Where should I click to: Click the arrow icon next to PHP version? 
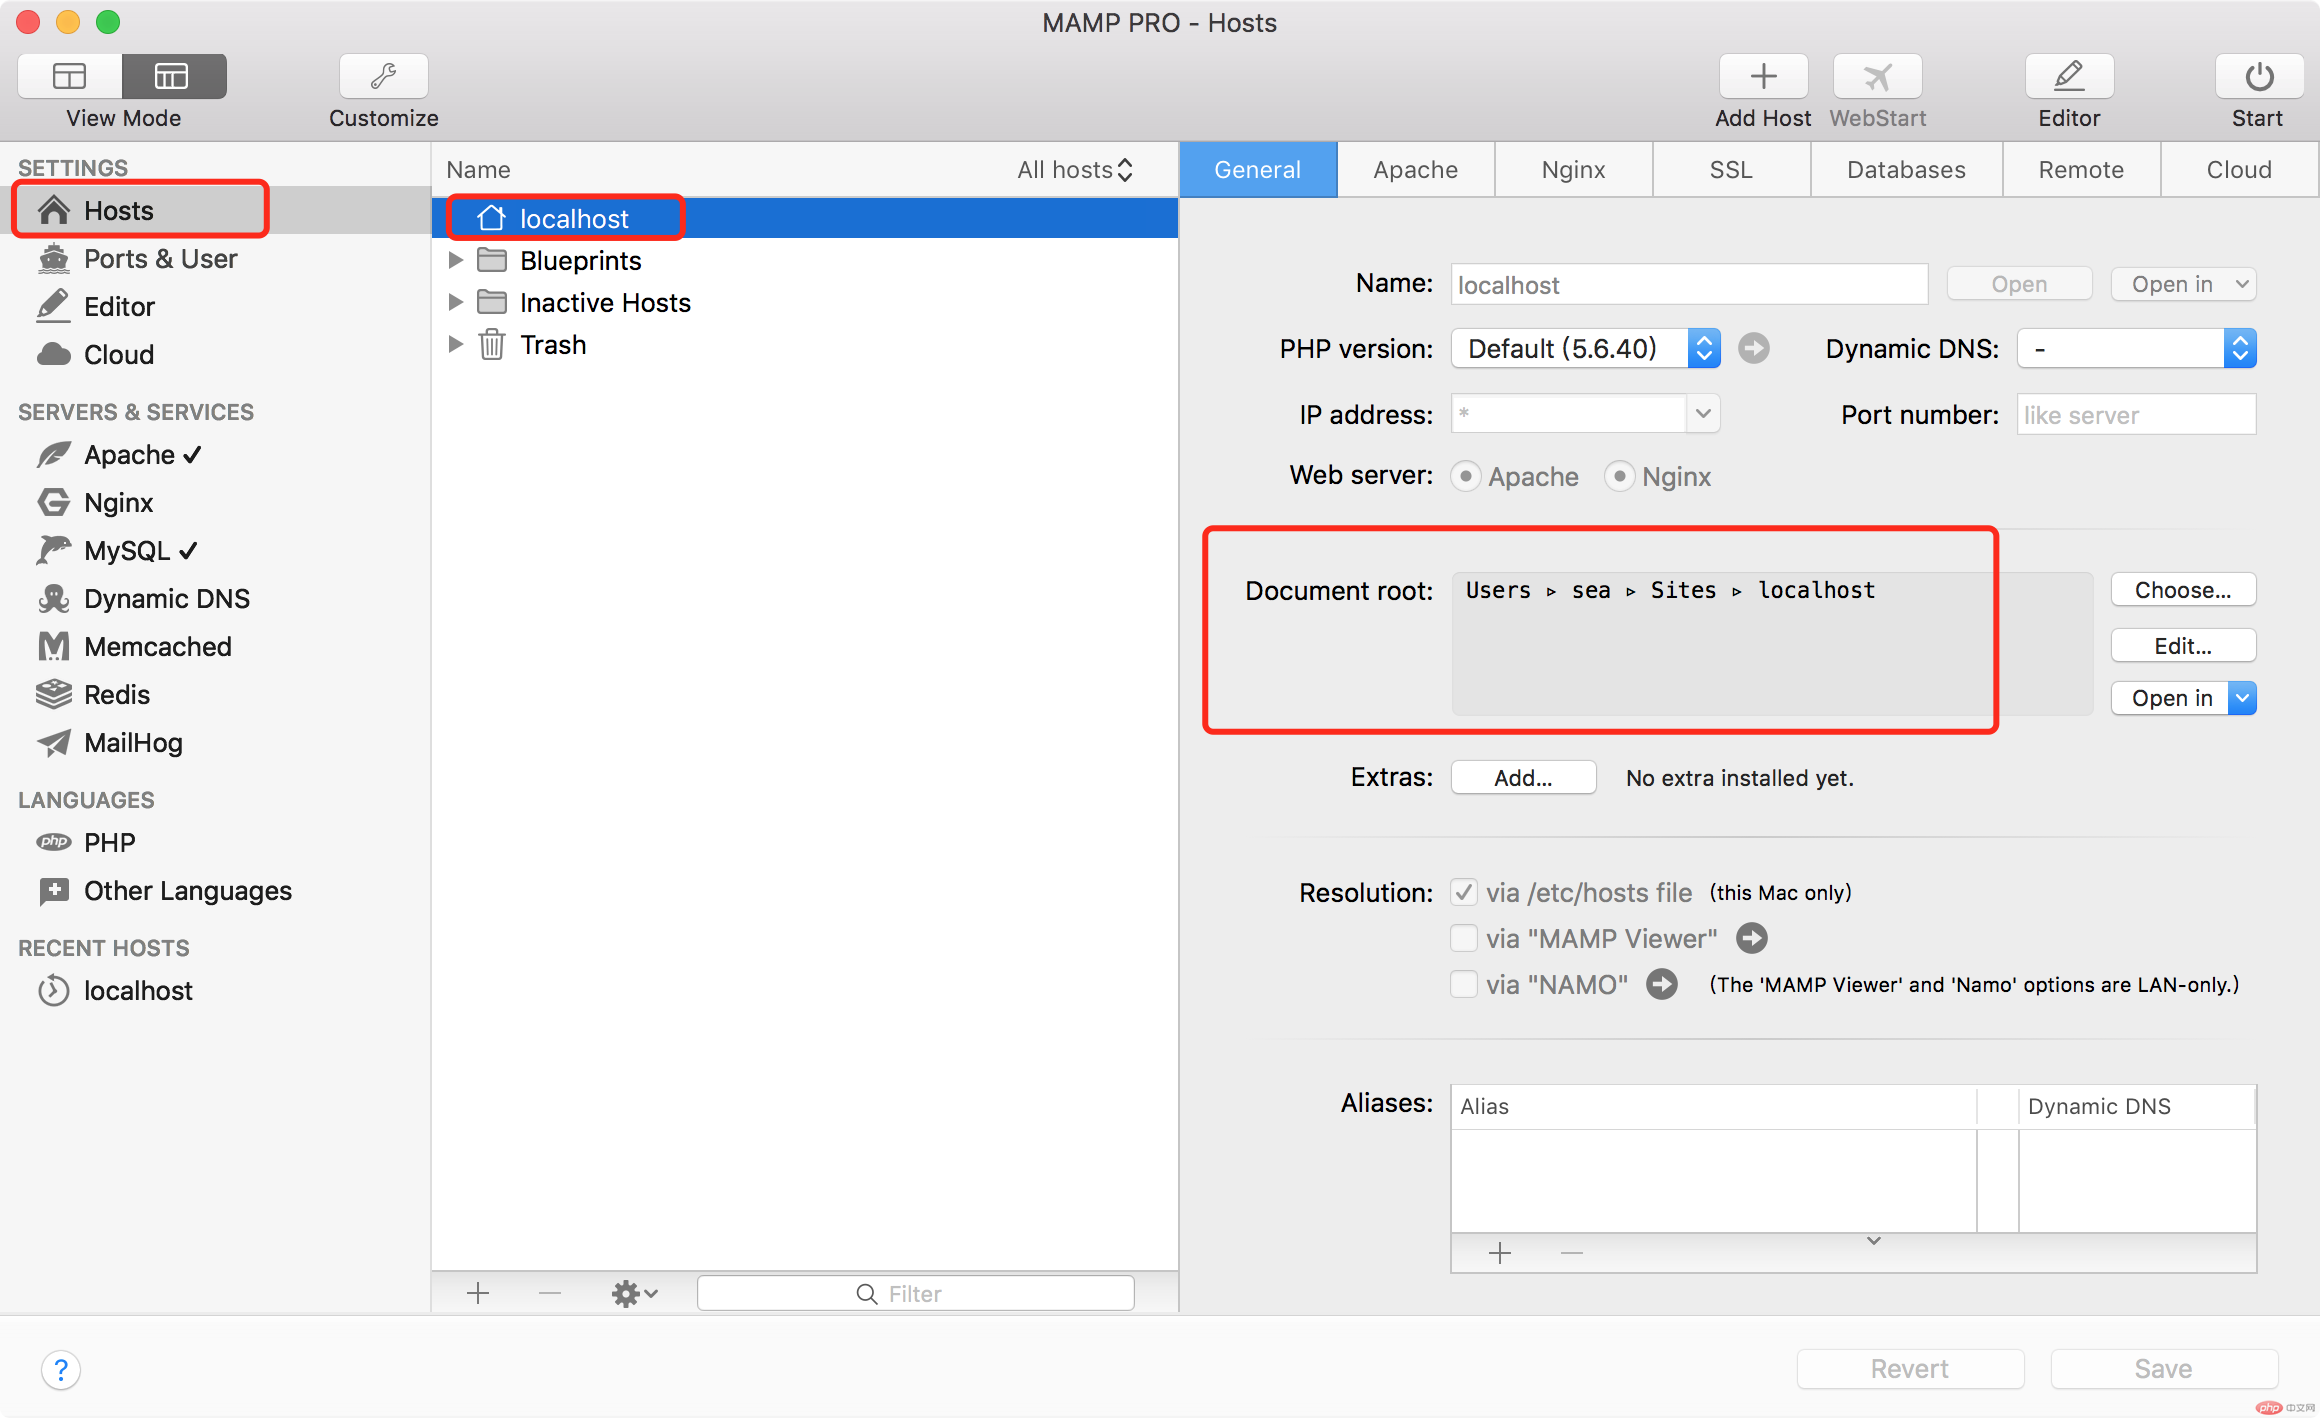[x=1753, y=348]
